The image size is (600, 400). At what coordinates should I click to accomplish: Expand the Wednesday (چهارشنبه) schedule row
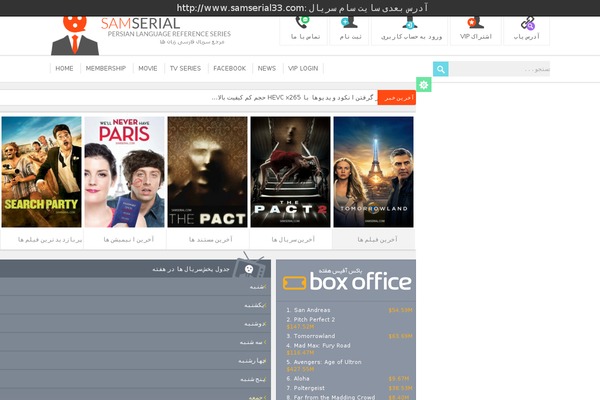pos(135,360)
